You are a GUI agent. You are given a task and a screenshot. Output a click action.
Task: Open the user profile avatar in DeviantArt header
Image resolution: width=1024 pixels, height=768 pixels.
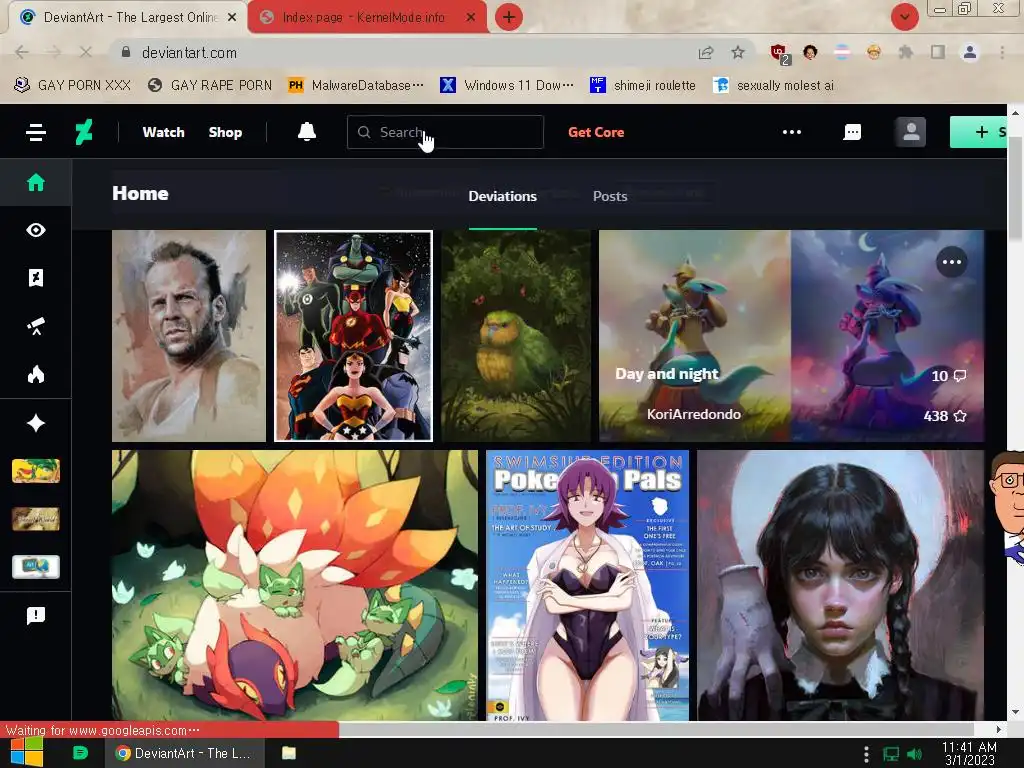pyautogui.click(x=910, y=132)
